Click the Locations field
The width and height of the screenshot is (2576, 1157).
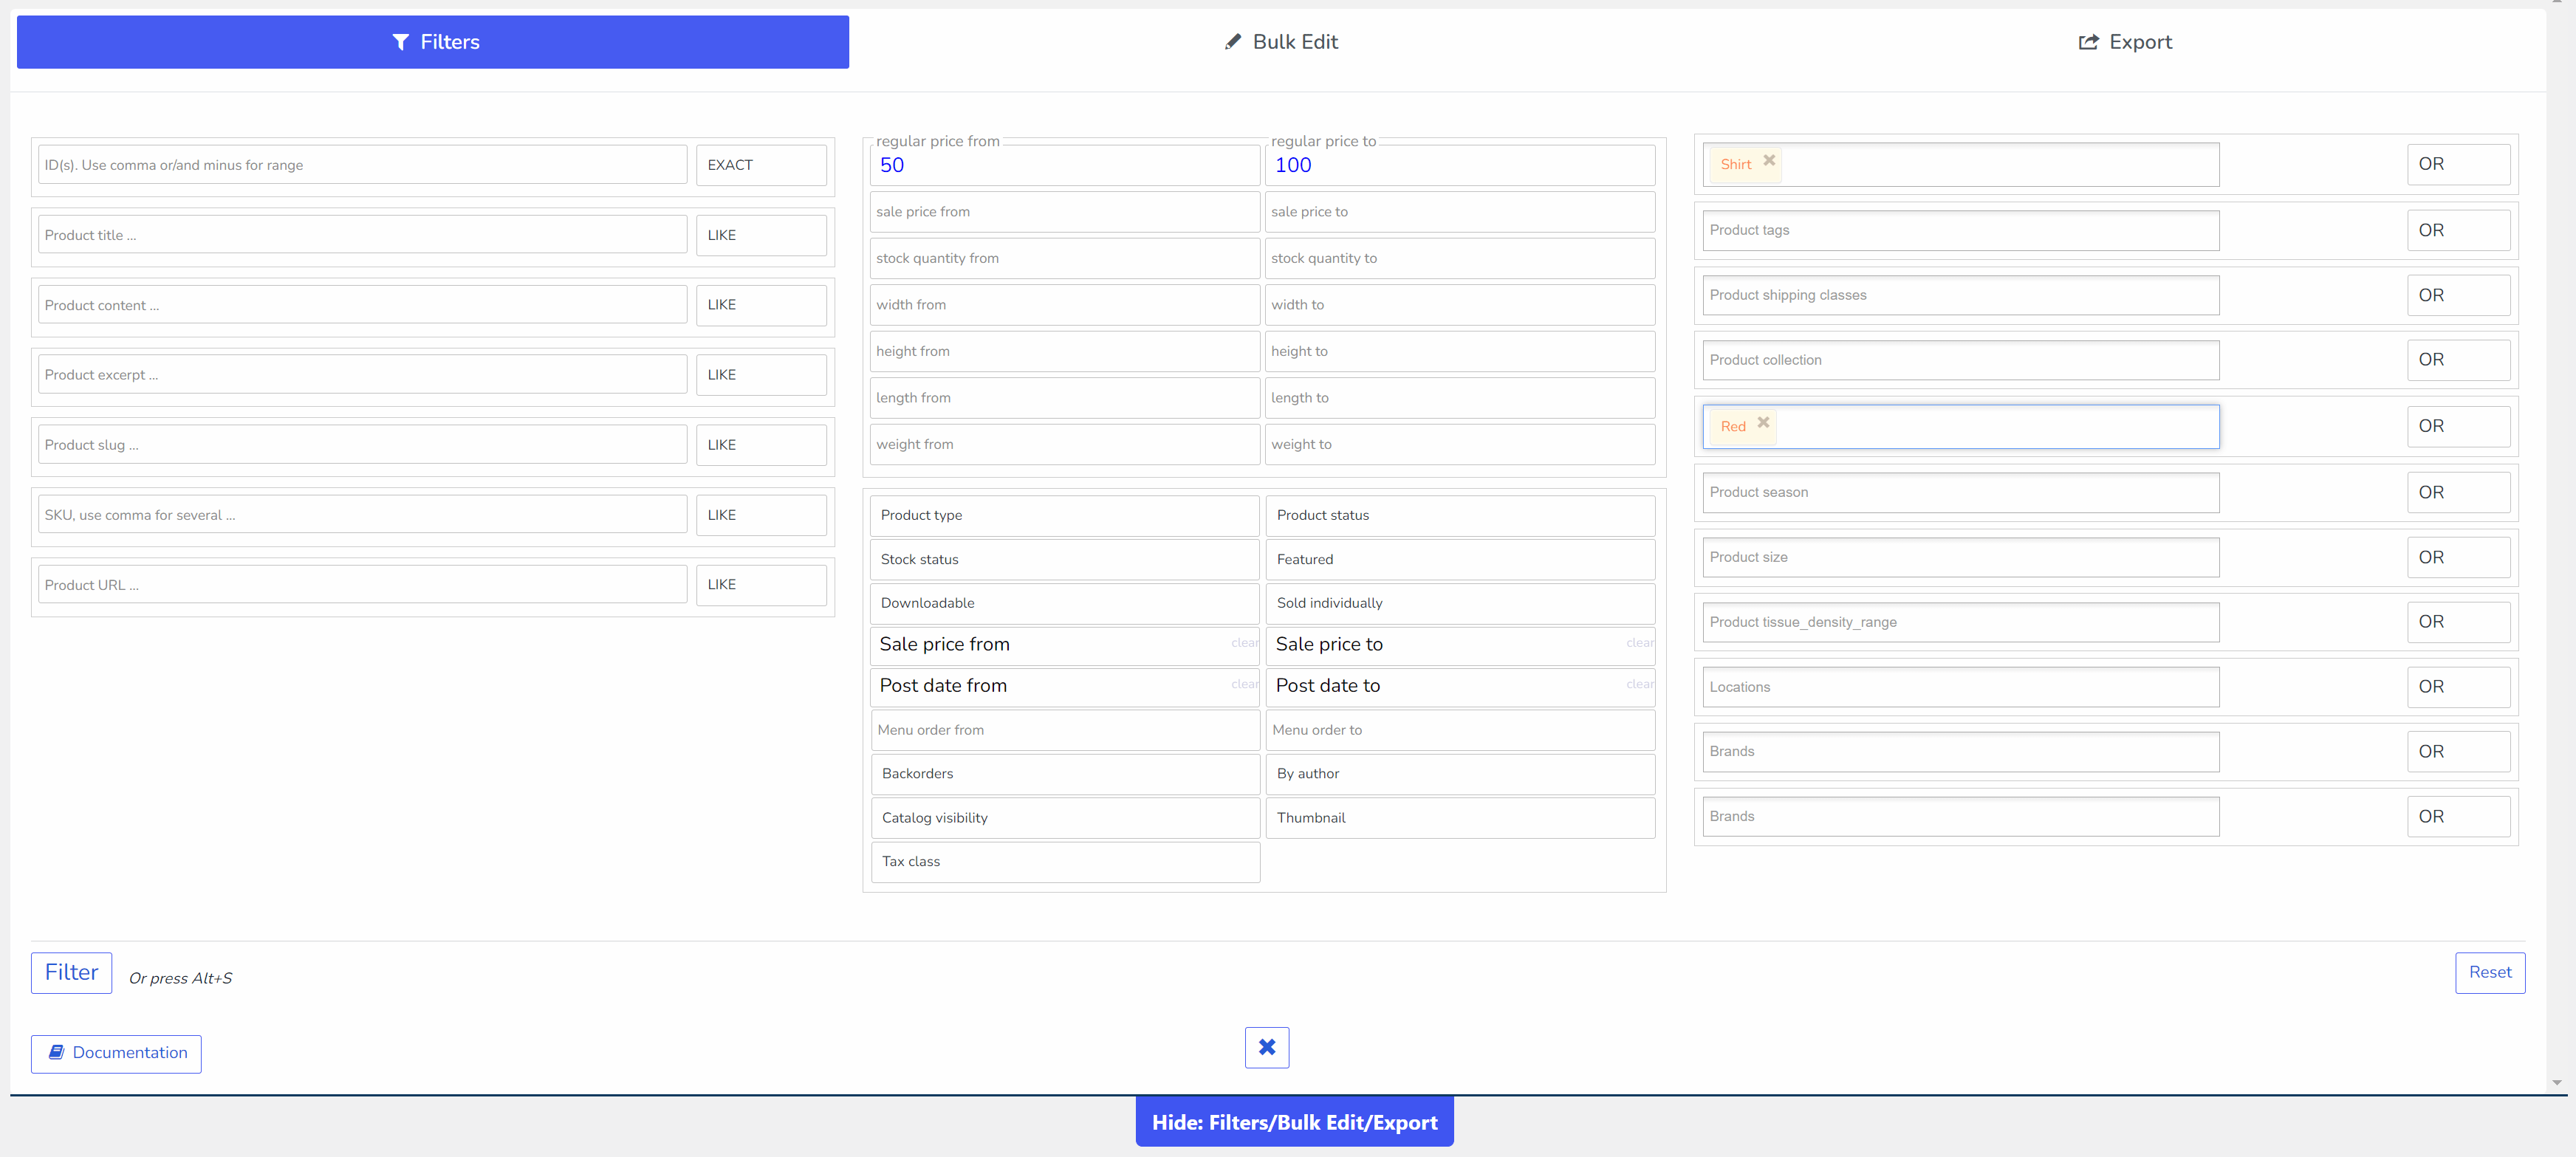coord(1960,687)
